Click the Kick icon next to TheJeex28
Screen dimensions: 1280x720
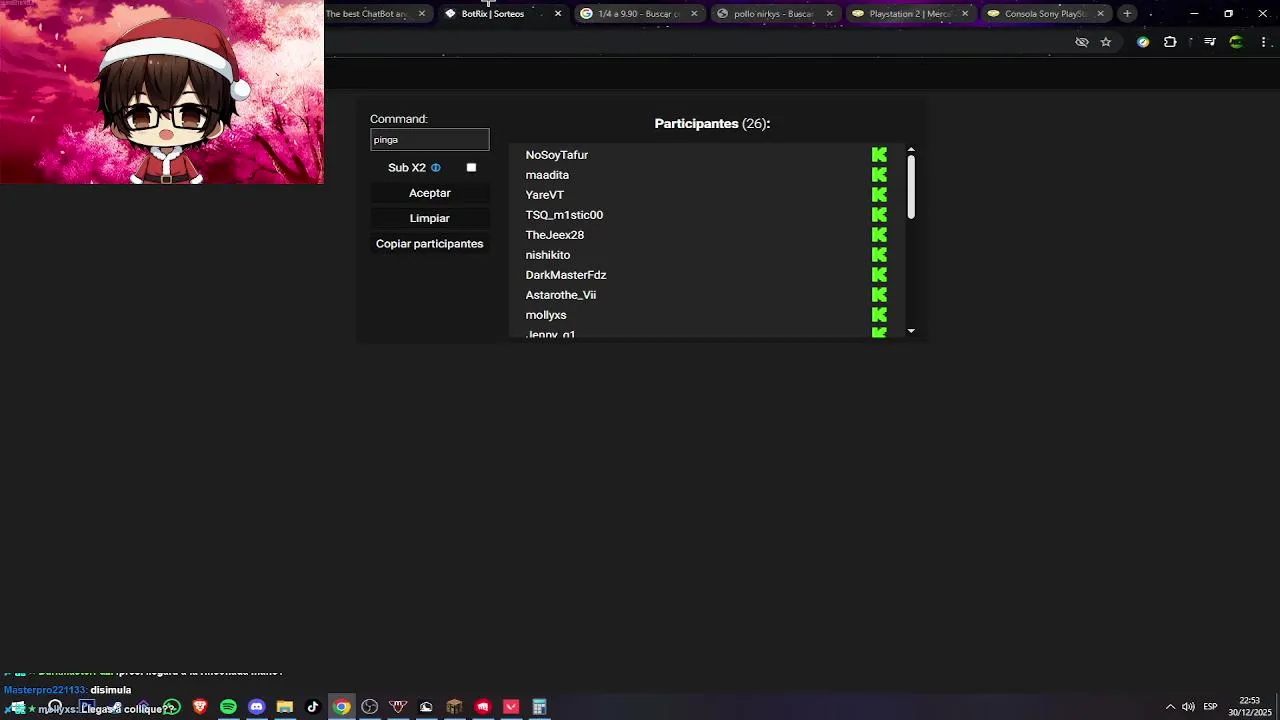pyautogui.click(x=879, y=235)
